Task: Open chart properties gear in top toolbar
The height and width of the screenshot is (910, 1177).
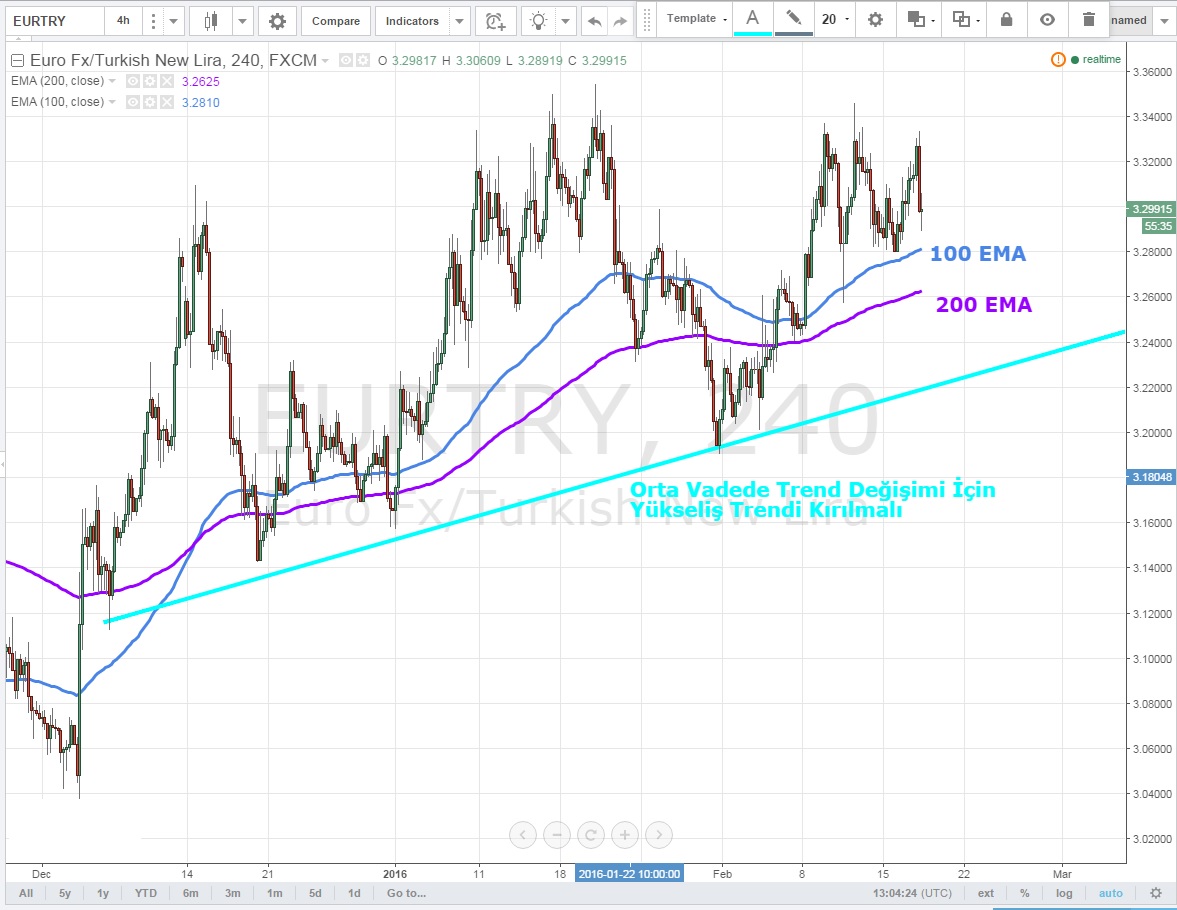Action: (277, 20)
